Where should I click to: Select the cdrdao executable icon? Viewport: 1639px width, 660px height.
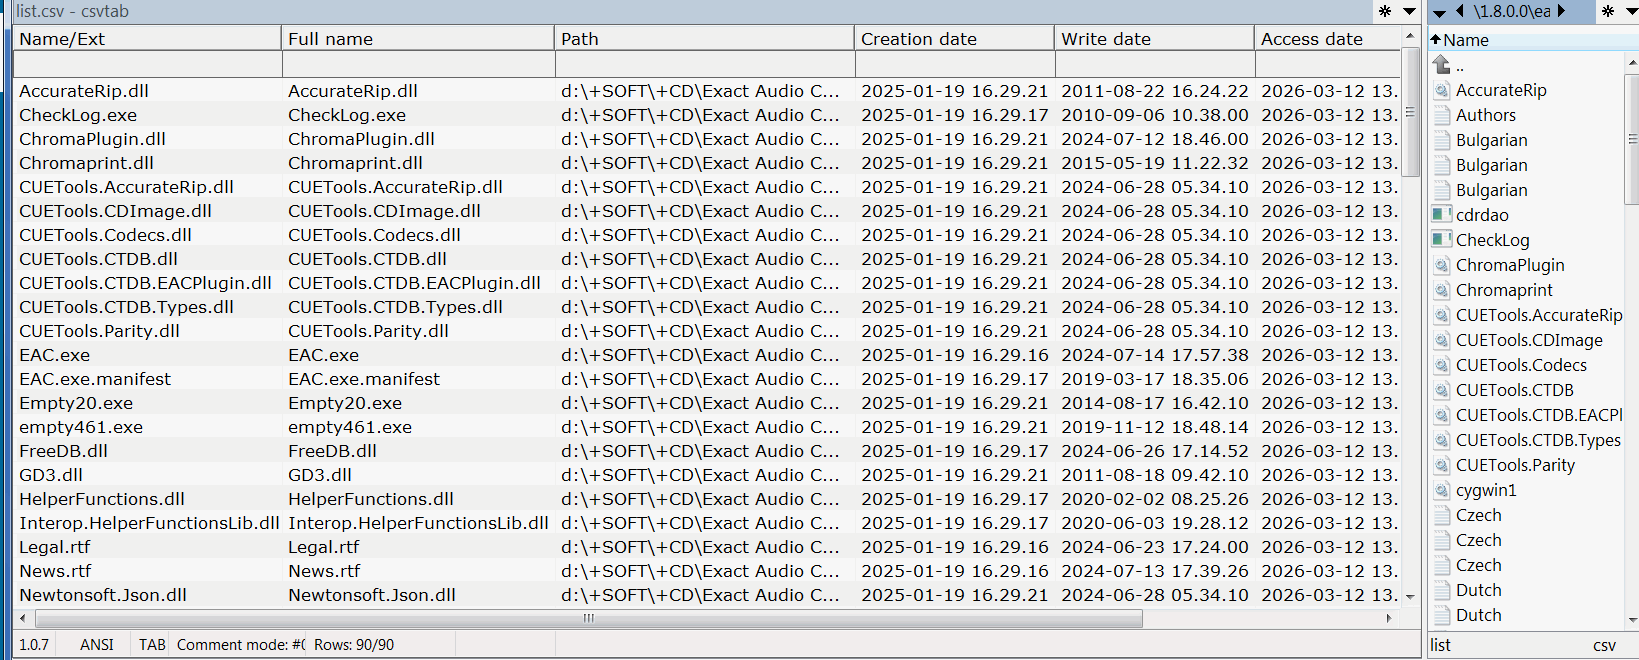1441,215
